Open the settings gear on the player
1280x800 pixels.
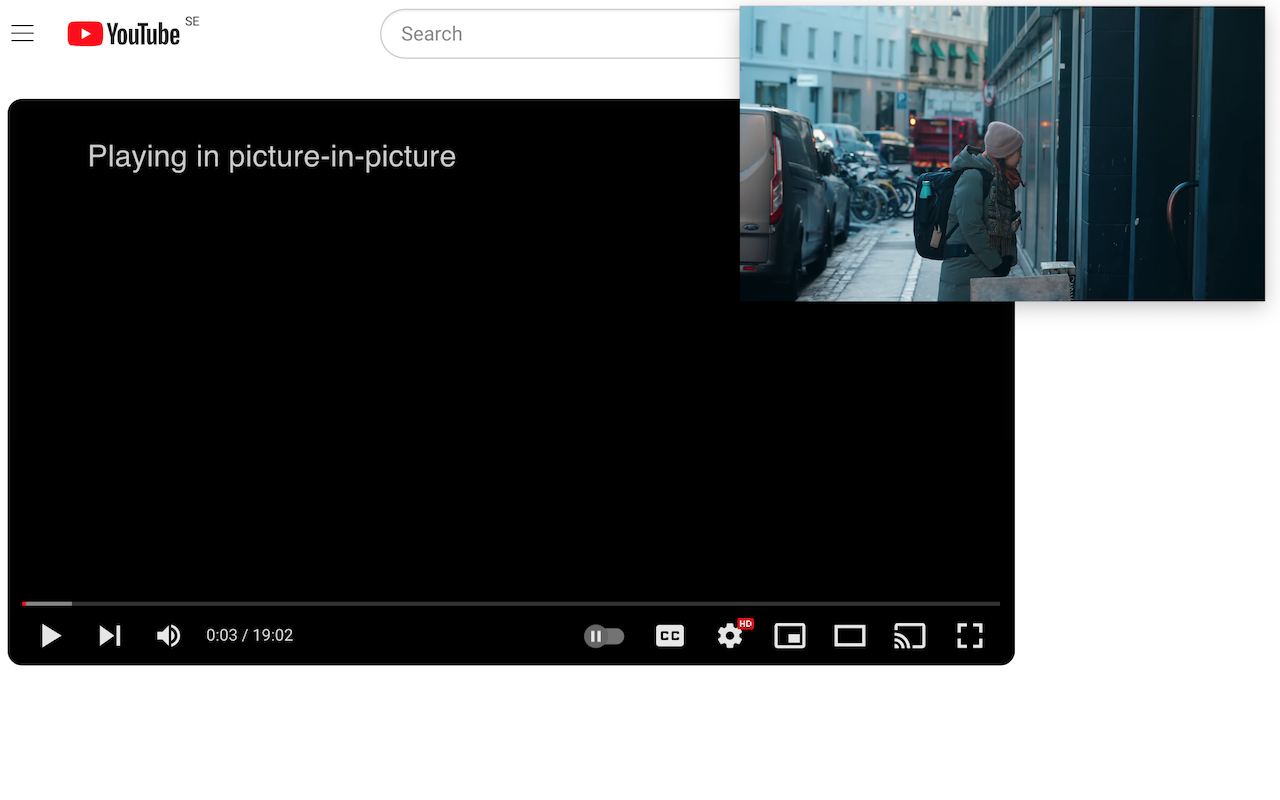point(730,635)
